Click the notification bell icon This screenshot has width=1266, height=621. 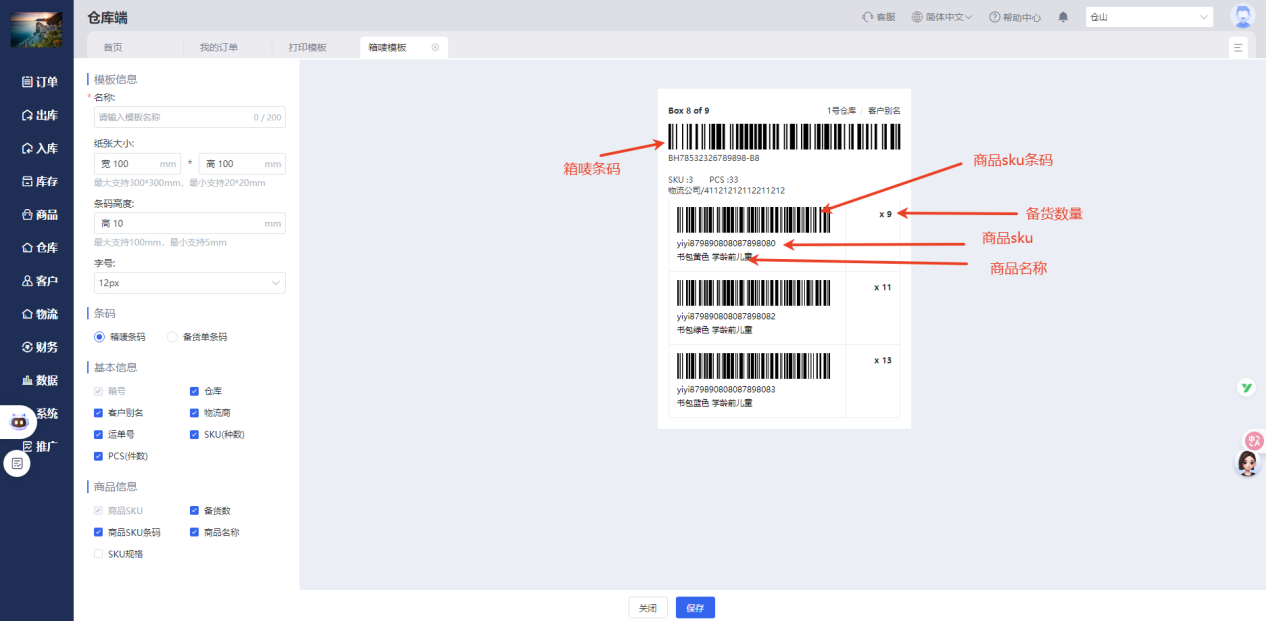click(1062, 17)
